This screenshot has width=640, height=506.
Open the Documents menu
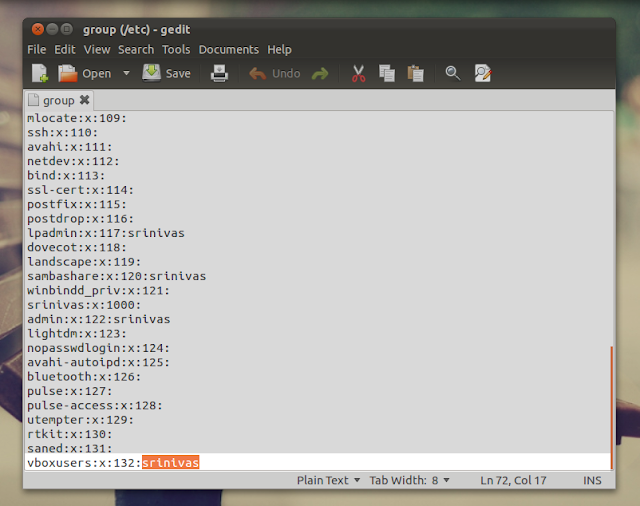229,49
